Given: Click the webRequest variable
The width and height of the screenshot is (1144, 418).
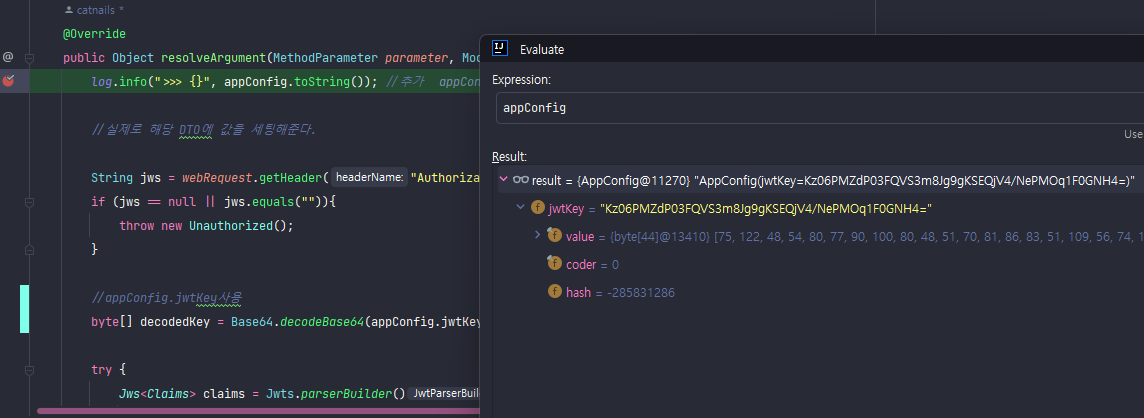Looking at the screenshot, I should coord(217,177).
